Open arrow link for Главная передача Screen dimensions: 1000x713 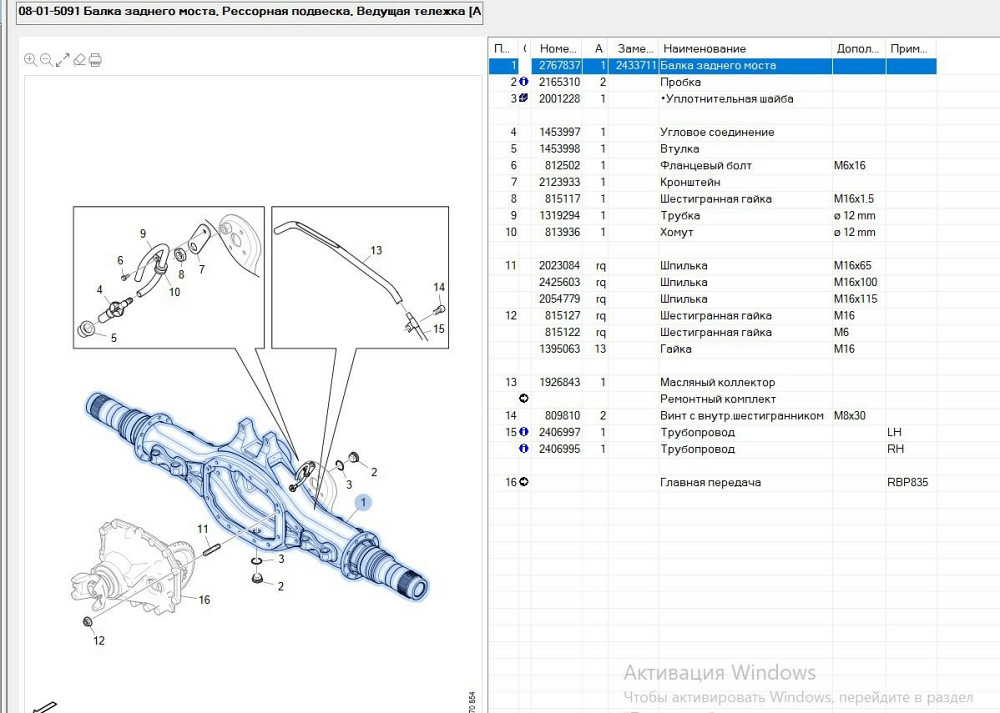click(x=523, y=482)
